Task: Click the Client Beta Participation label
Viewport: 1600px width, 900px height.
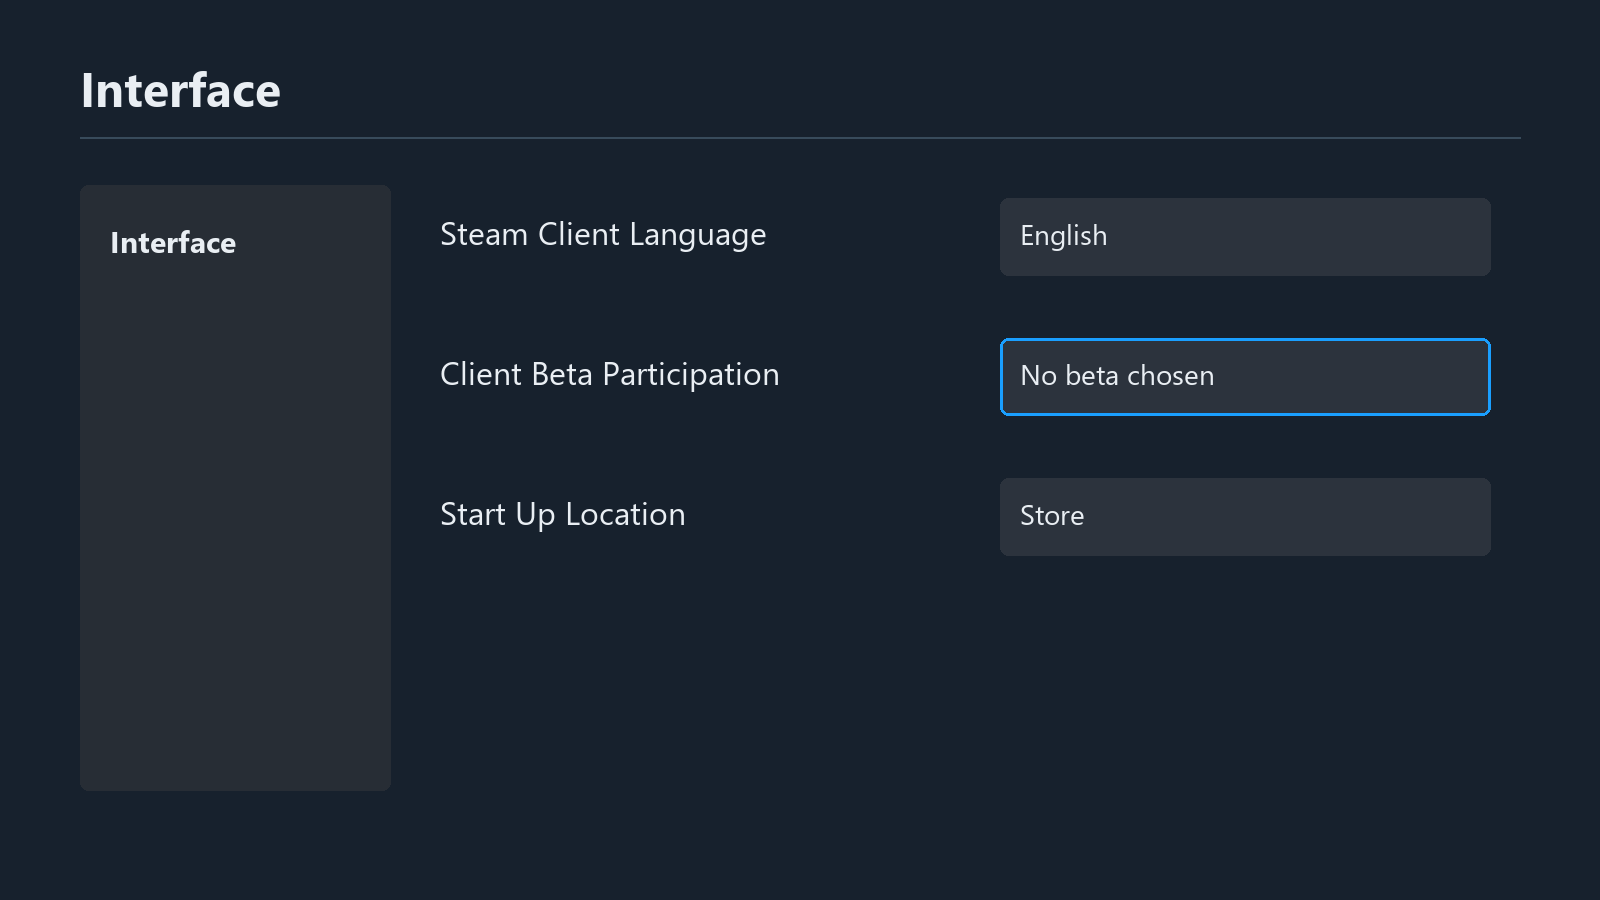Action: [609, 375]
